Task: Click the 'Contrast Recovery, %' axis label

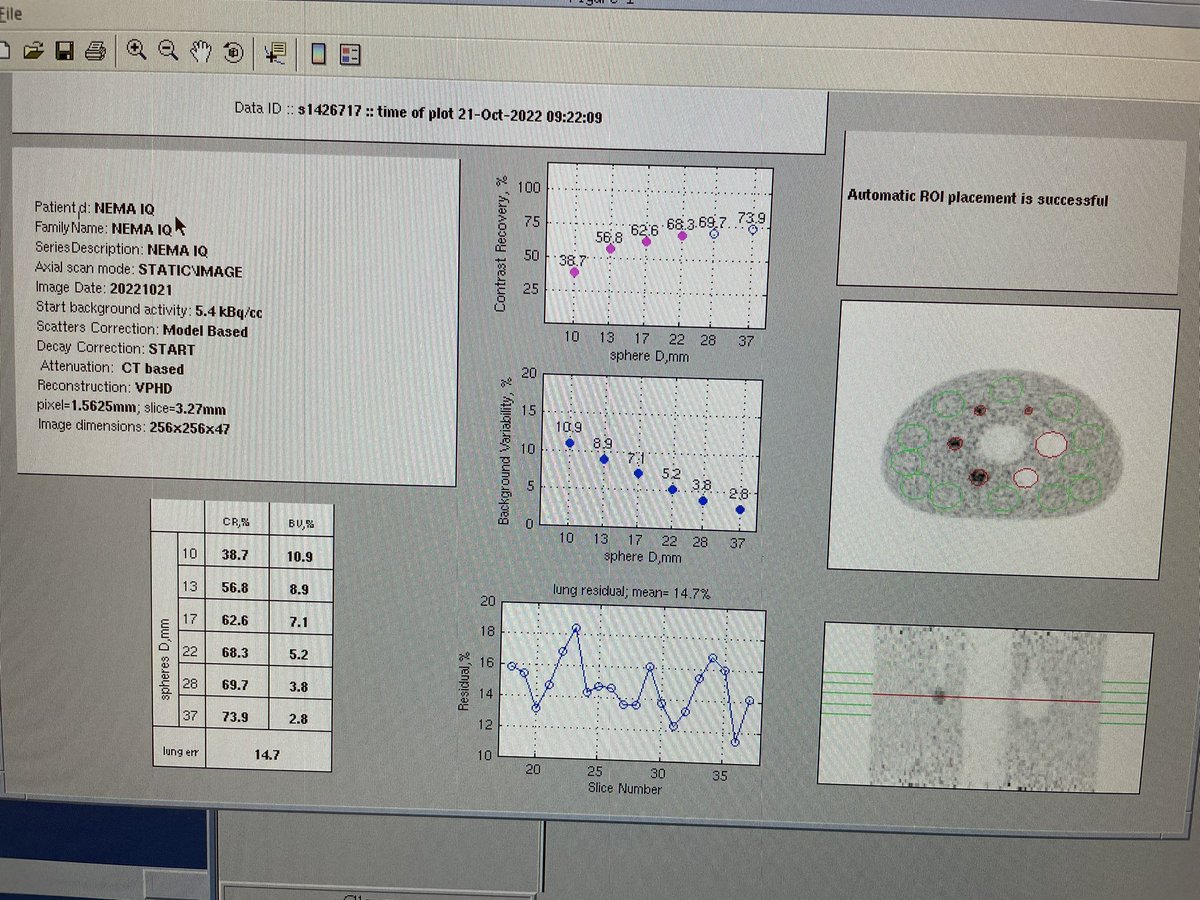Action: click(x=503, y=243)
